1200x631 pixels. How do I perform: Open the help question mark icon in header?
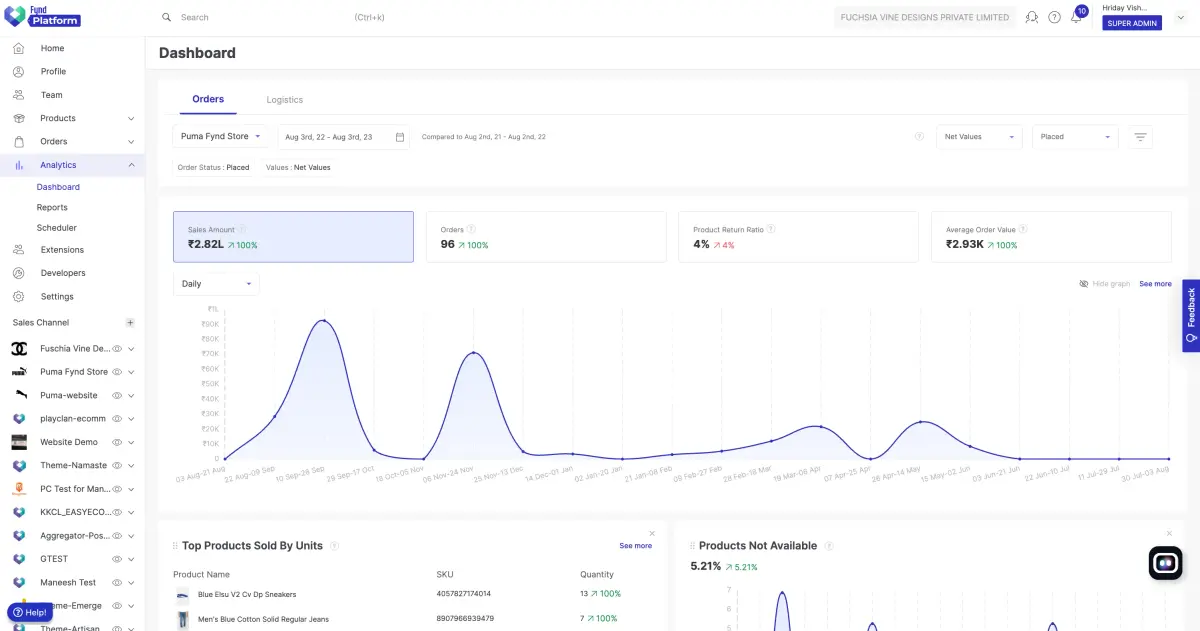pos(1054,17)
